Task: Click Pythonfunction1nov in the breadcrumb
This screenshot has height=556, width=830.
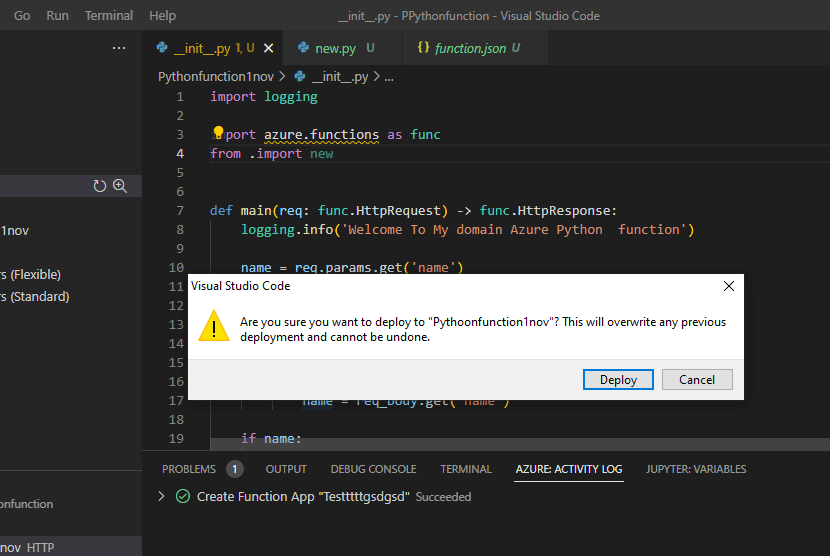Action: [x=215, y=77]
